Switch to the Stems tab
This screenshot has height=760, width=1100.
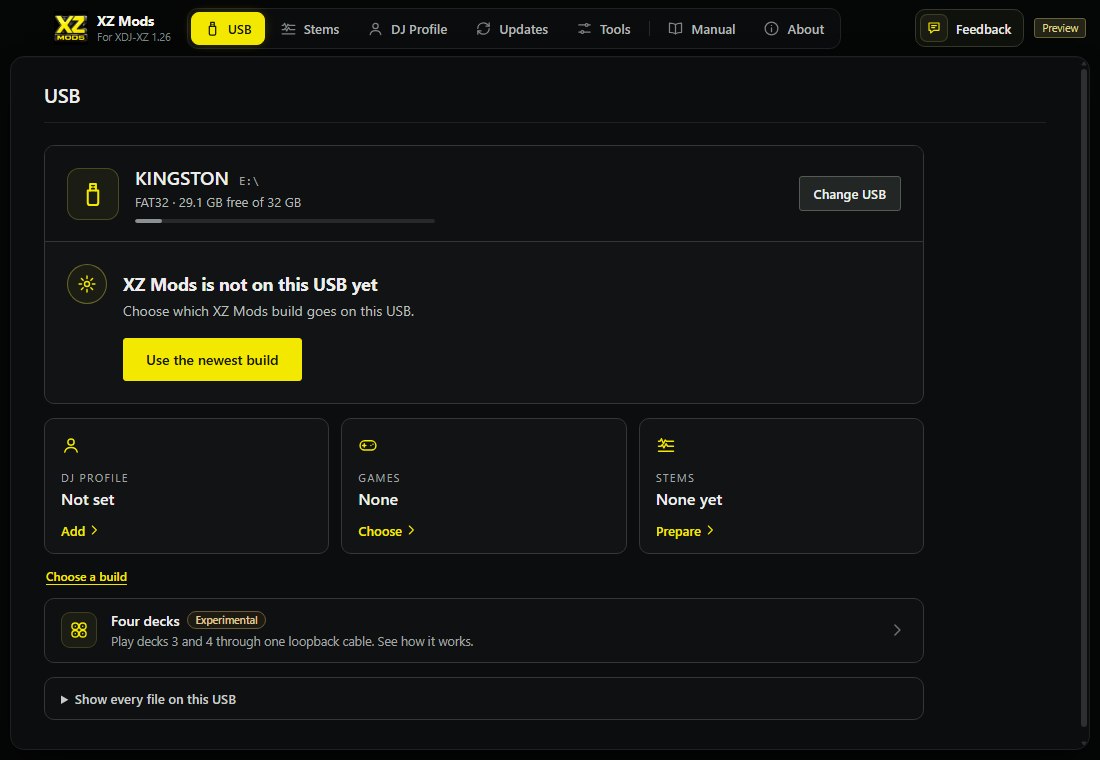pyautogui.click(x=310, y=29)
